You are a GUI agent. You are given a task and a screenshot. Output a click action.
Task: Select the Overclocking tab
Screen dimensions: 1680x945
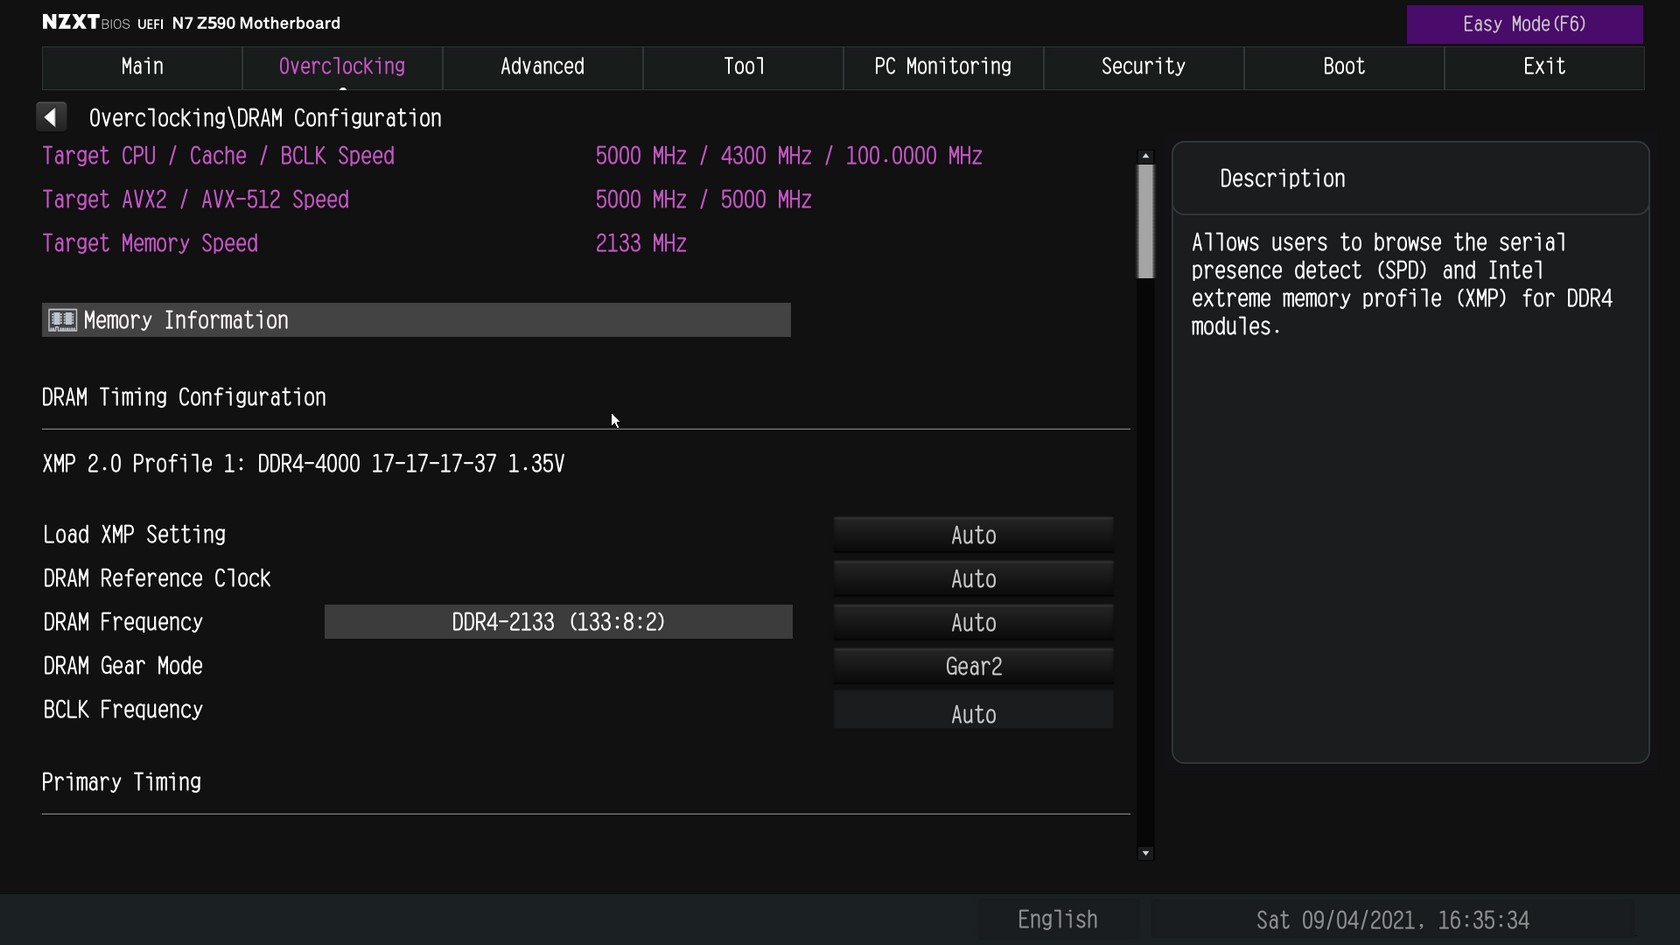[342, 67]
